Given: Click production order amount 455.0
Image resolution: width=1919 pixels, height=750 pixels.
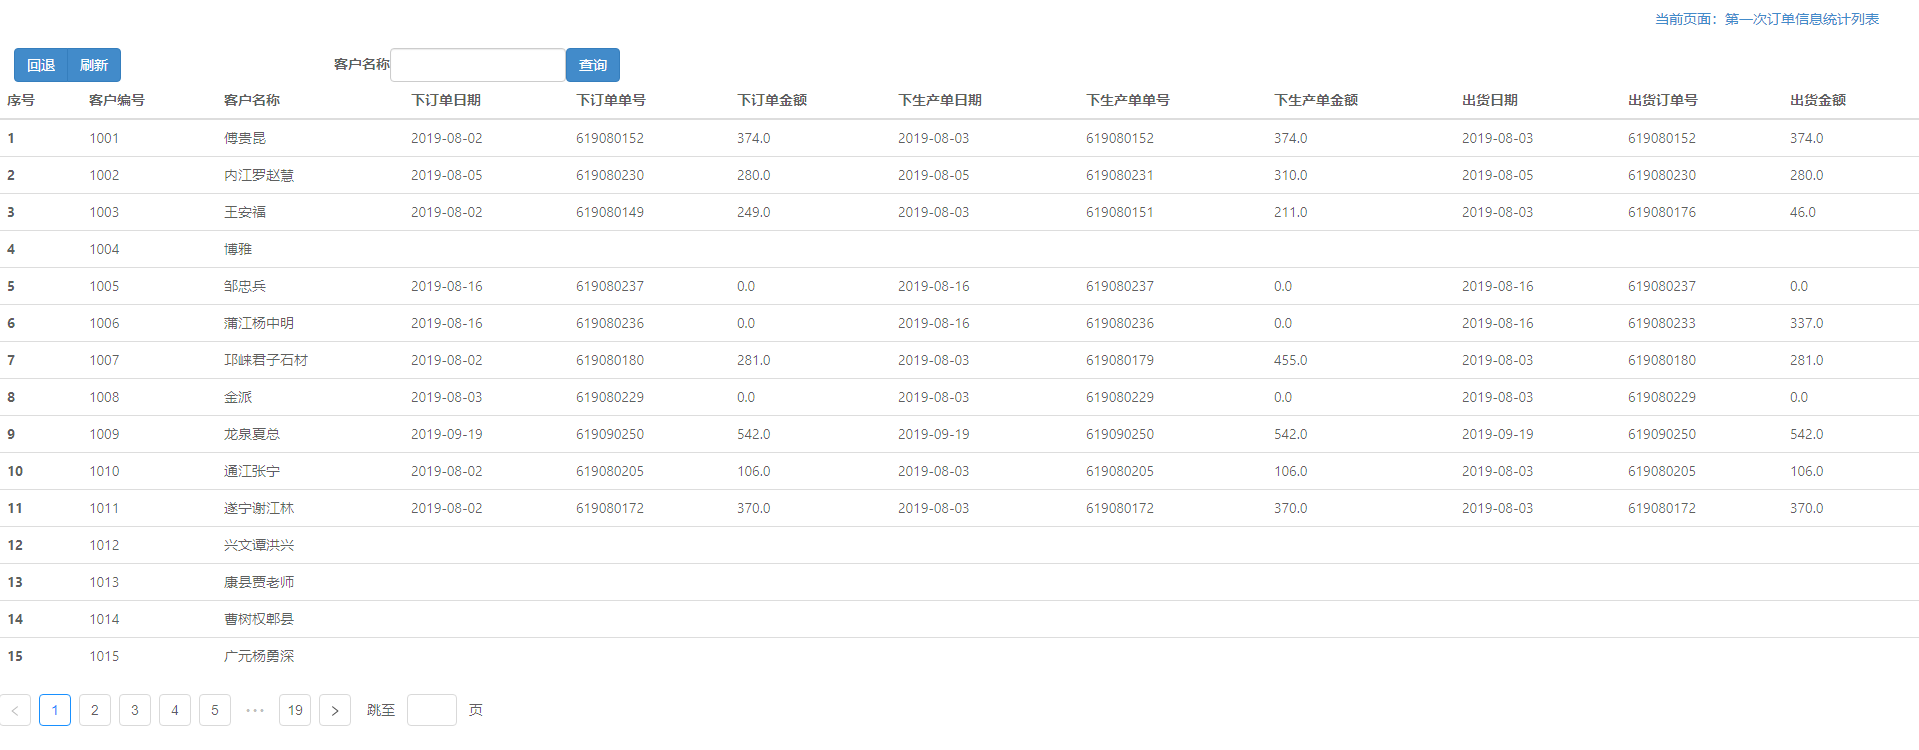Looking at the screenshot, I should pos(1291,360).
